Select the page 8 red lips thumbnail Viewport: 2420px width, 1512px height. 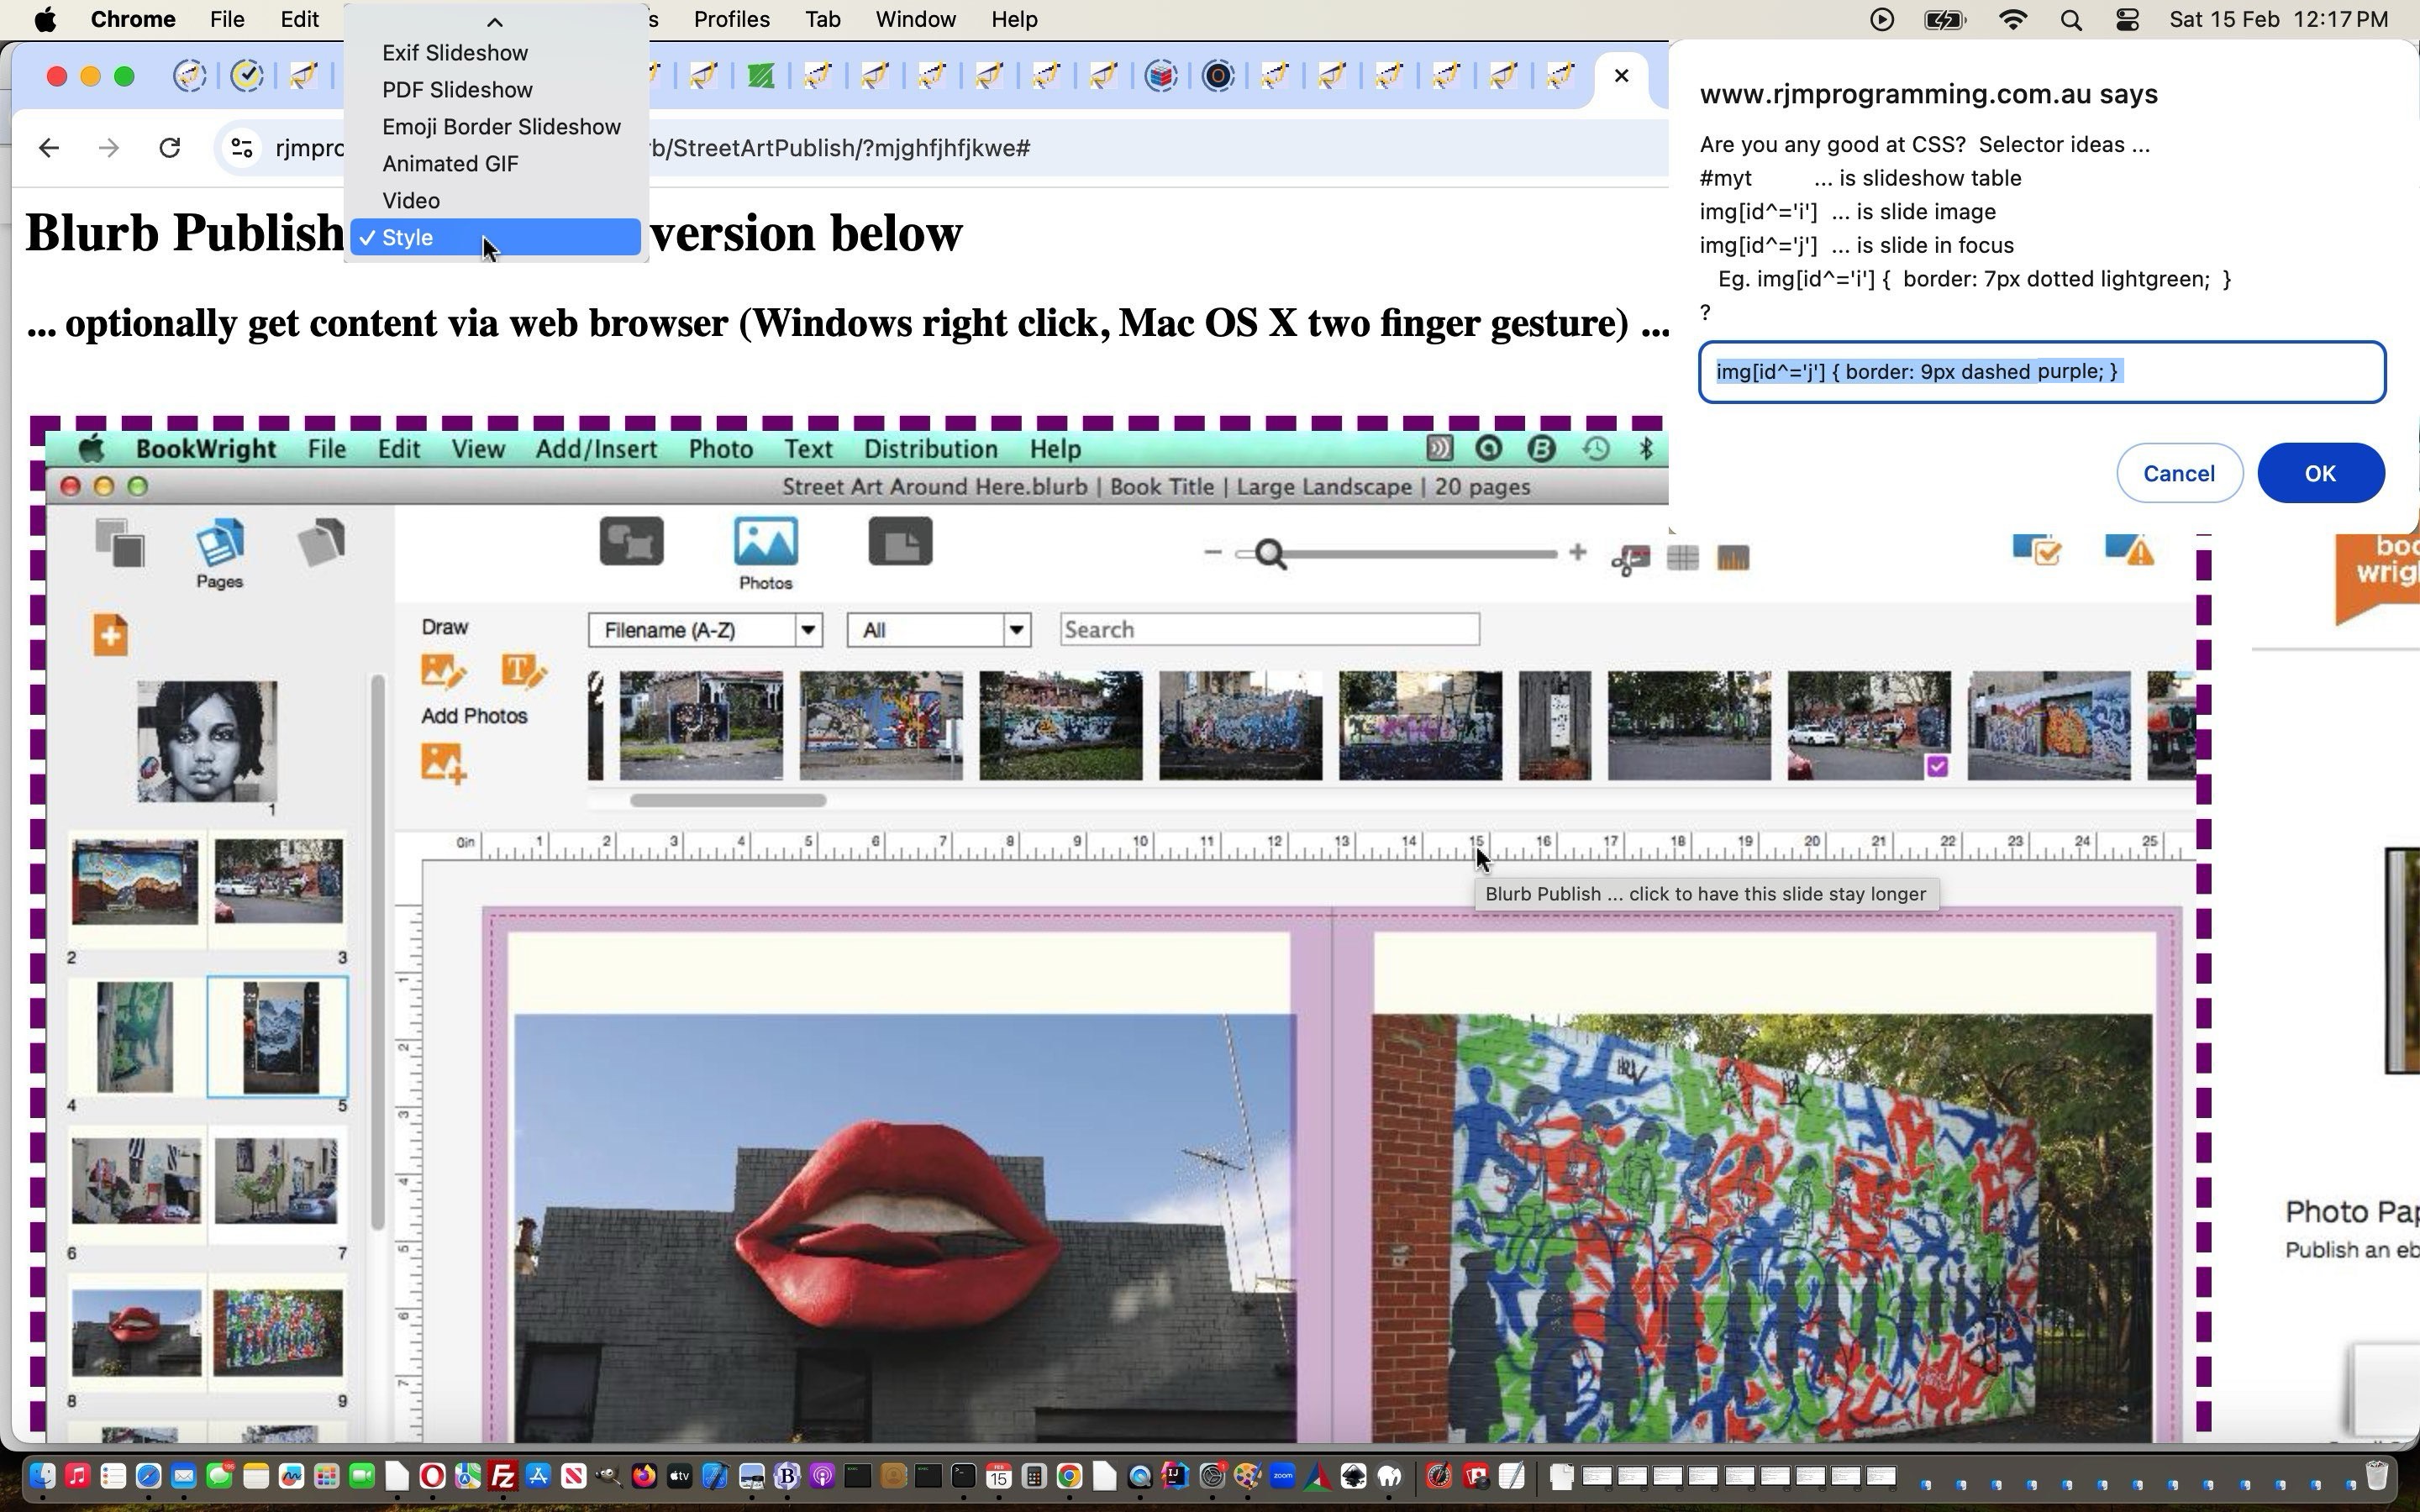(x=136, y=1332)
